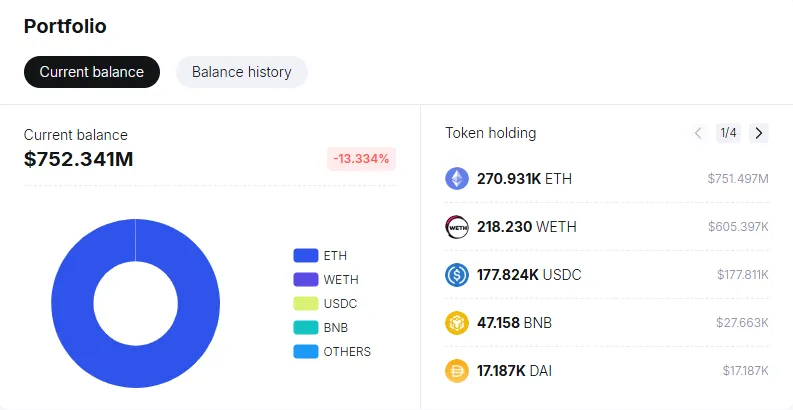The image size is (793, 410).
Task: Open the 270.931K ETH holding row
Action: click(x=607, y=178)
